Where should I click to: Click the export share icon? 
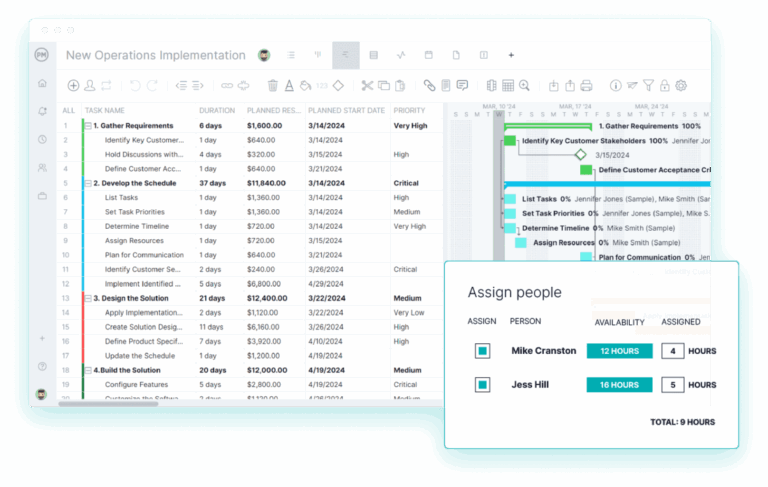[x=570, y=86]
